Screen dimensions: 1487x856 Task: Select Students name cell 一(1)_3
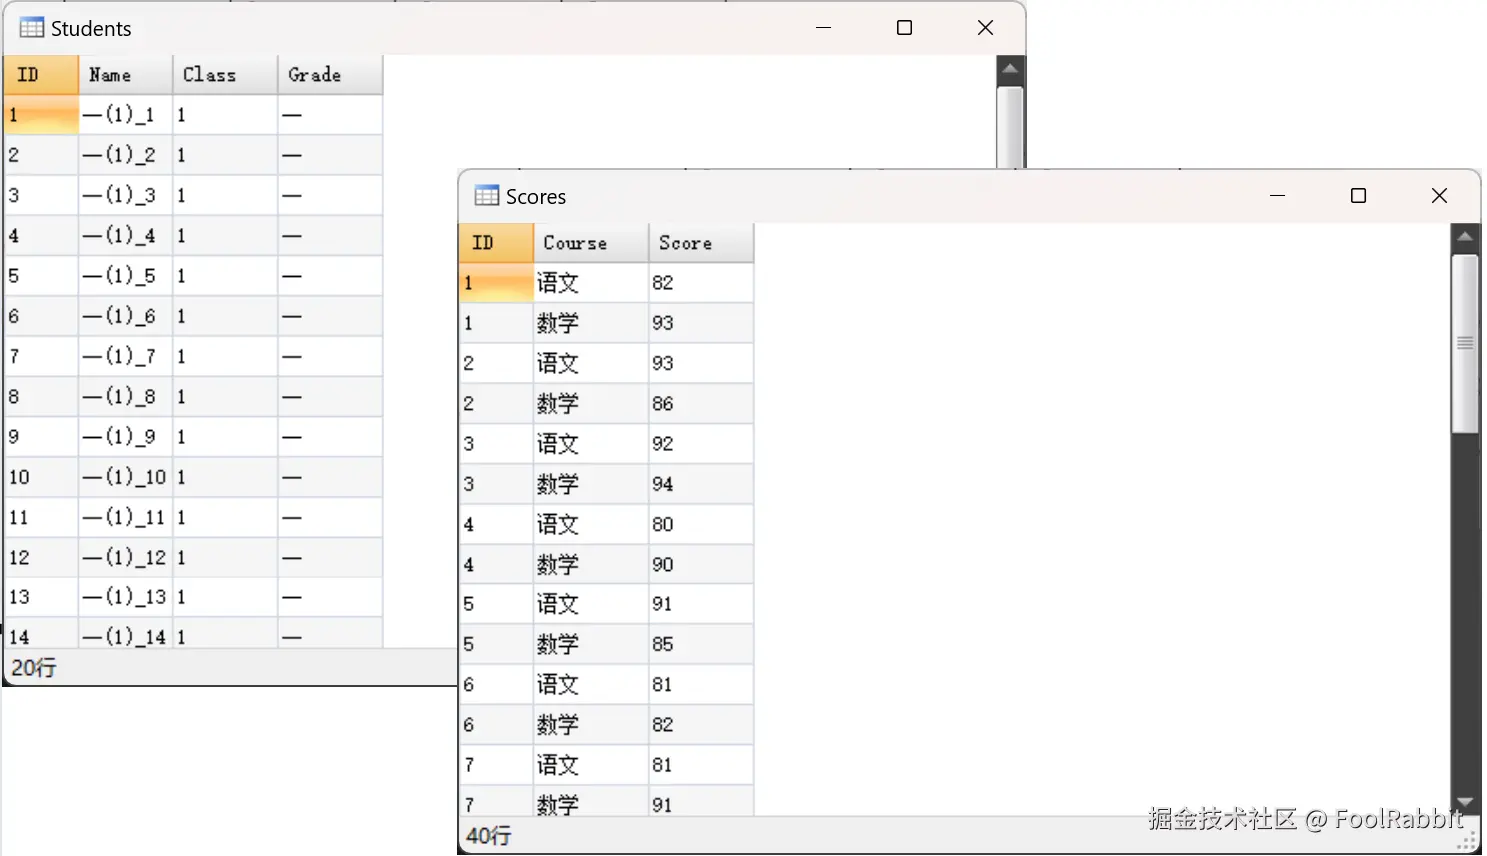125,195
